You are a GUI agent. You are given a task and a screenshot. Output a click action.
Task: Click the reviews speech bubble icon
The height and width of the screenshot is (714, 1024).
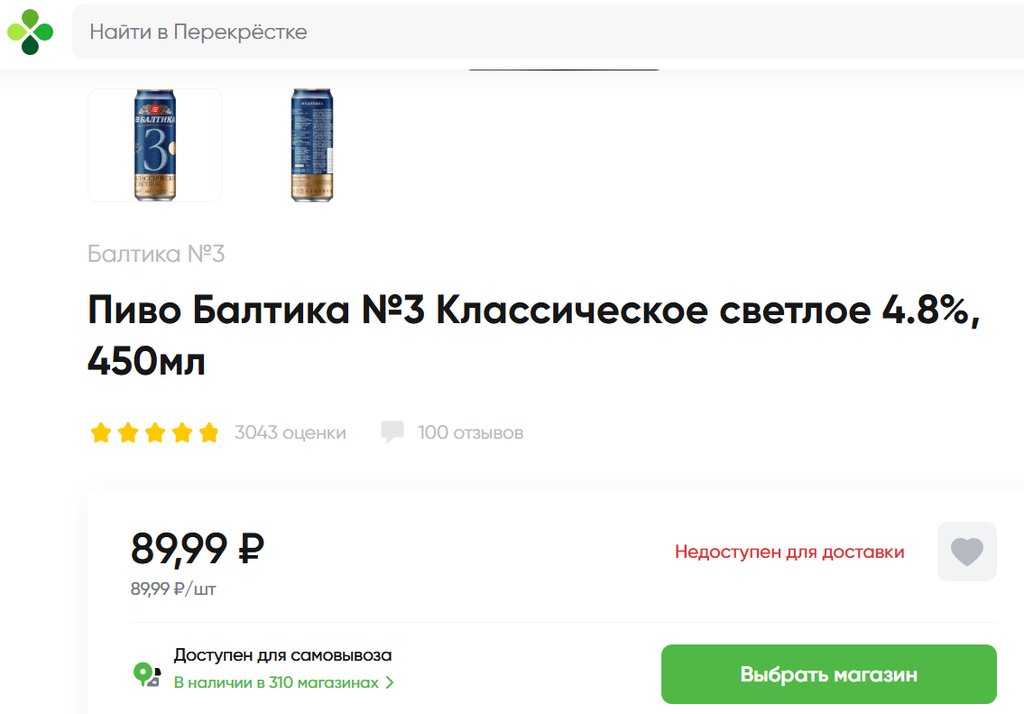tap(392, 432)
